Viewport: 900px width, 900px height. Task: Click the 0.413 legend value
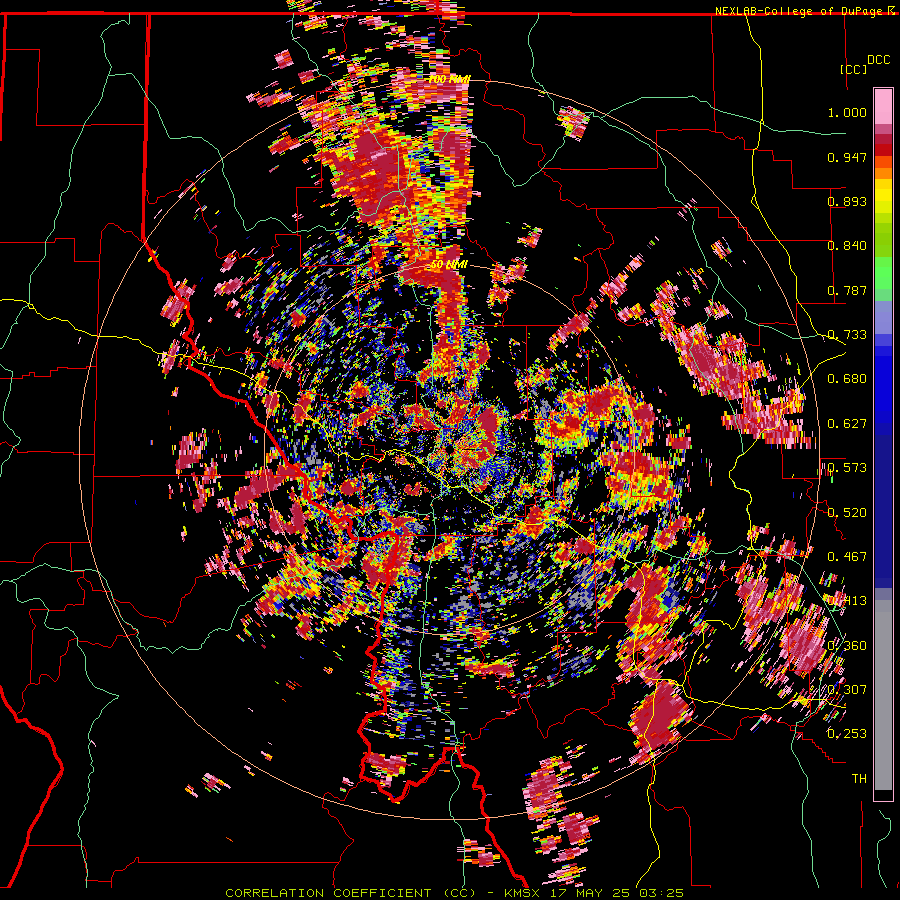[847, 601]
